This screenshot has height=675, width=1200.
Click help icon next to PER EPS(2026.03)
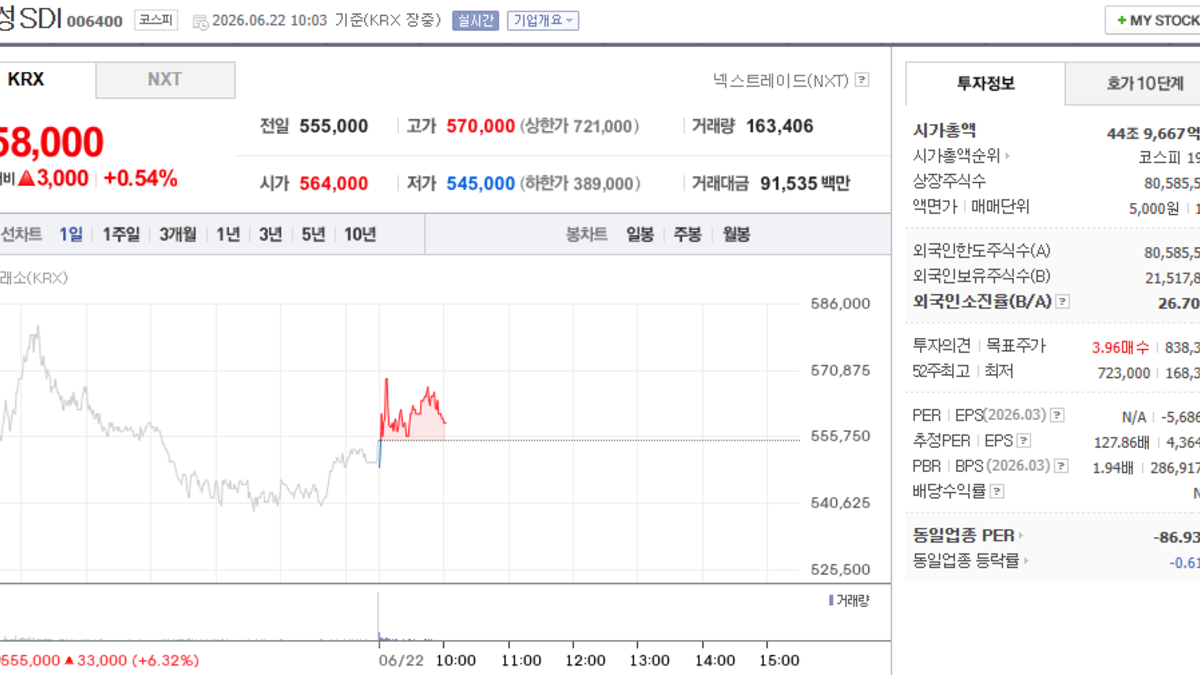click(1057, 415)
